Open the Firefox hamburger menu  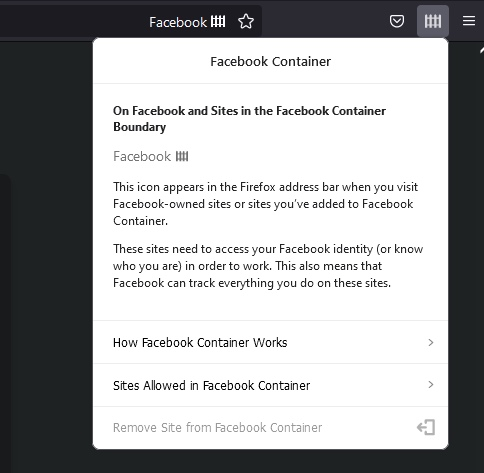pos(469,21)
